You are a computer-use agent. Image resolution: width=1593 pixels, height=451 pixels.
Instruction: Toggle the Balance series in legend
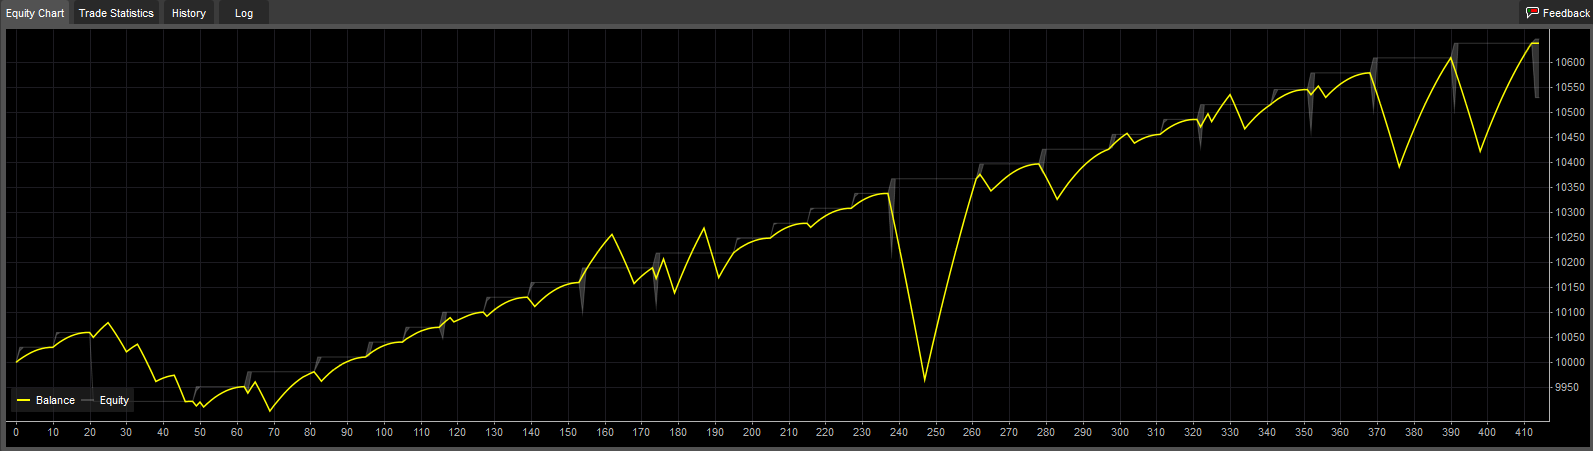pos(46,400)
